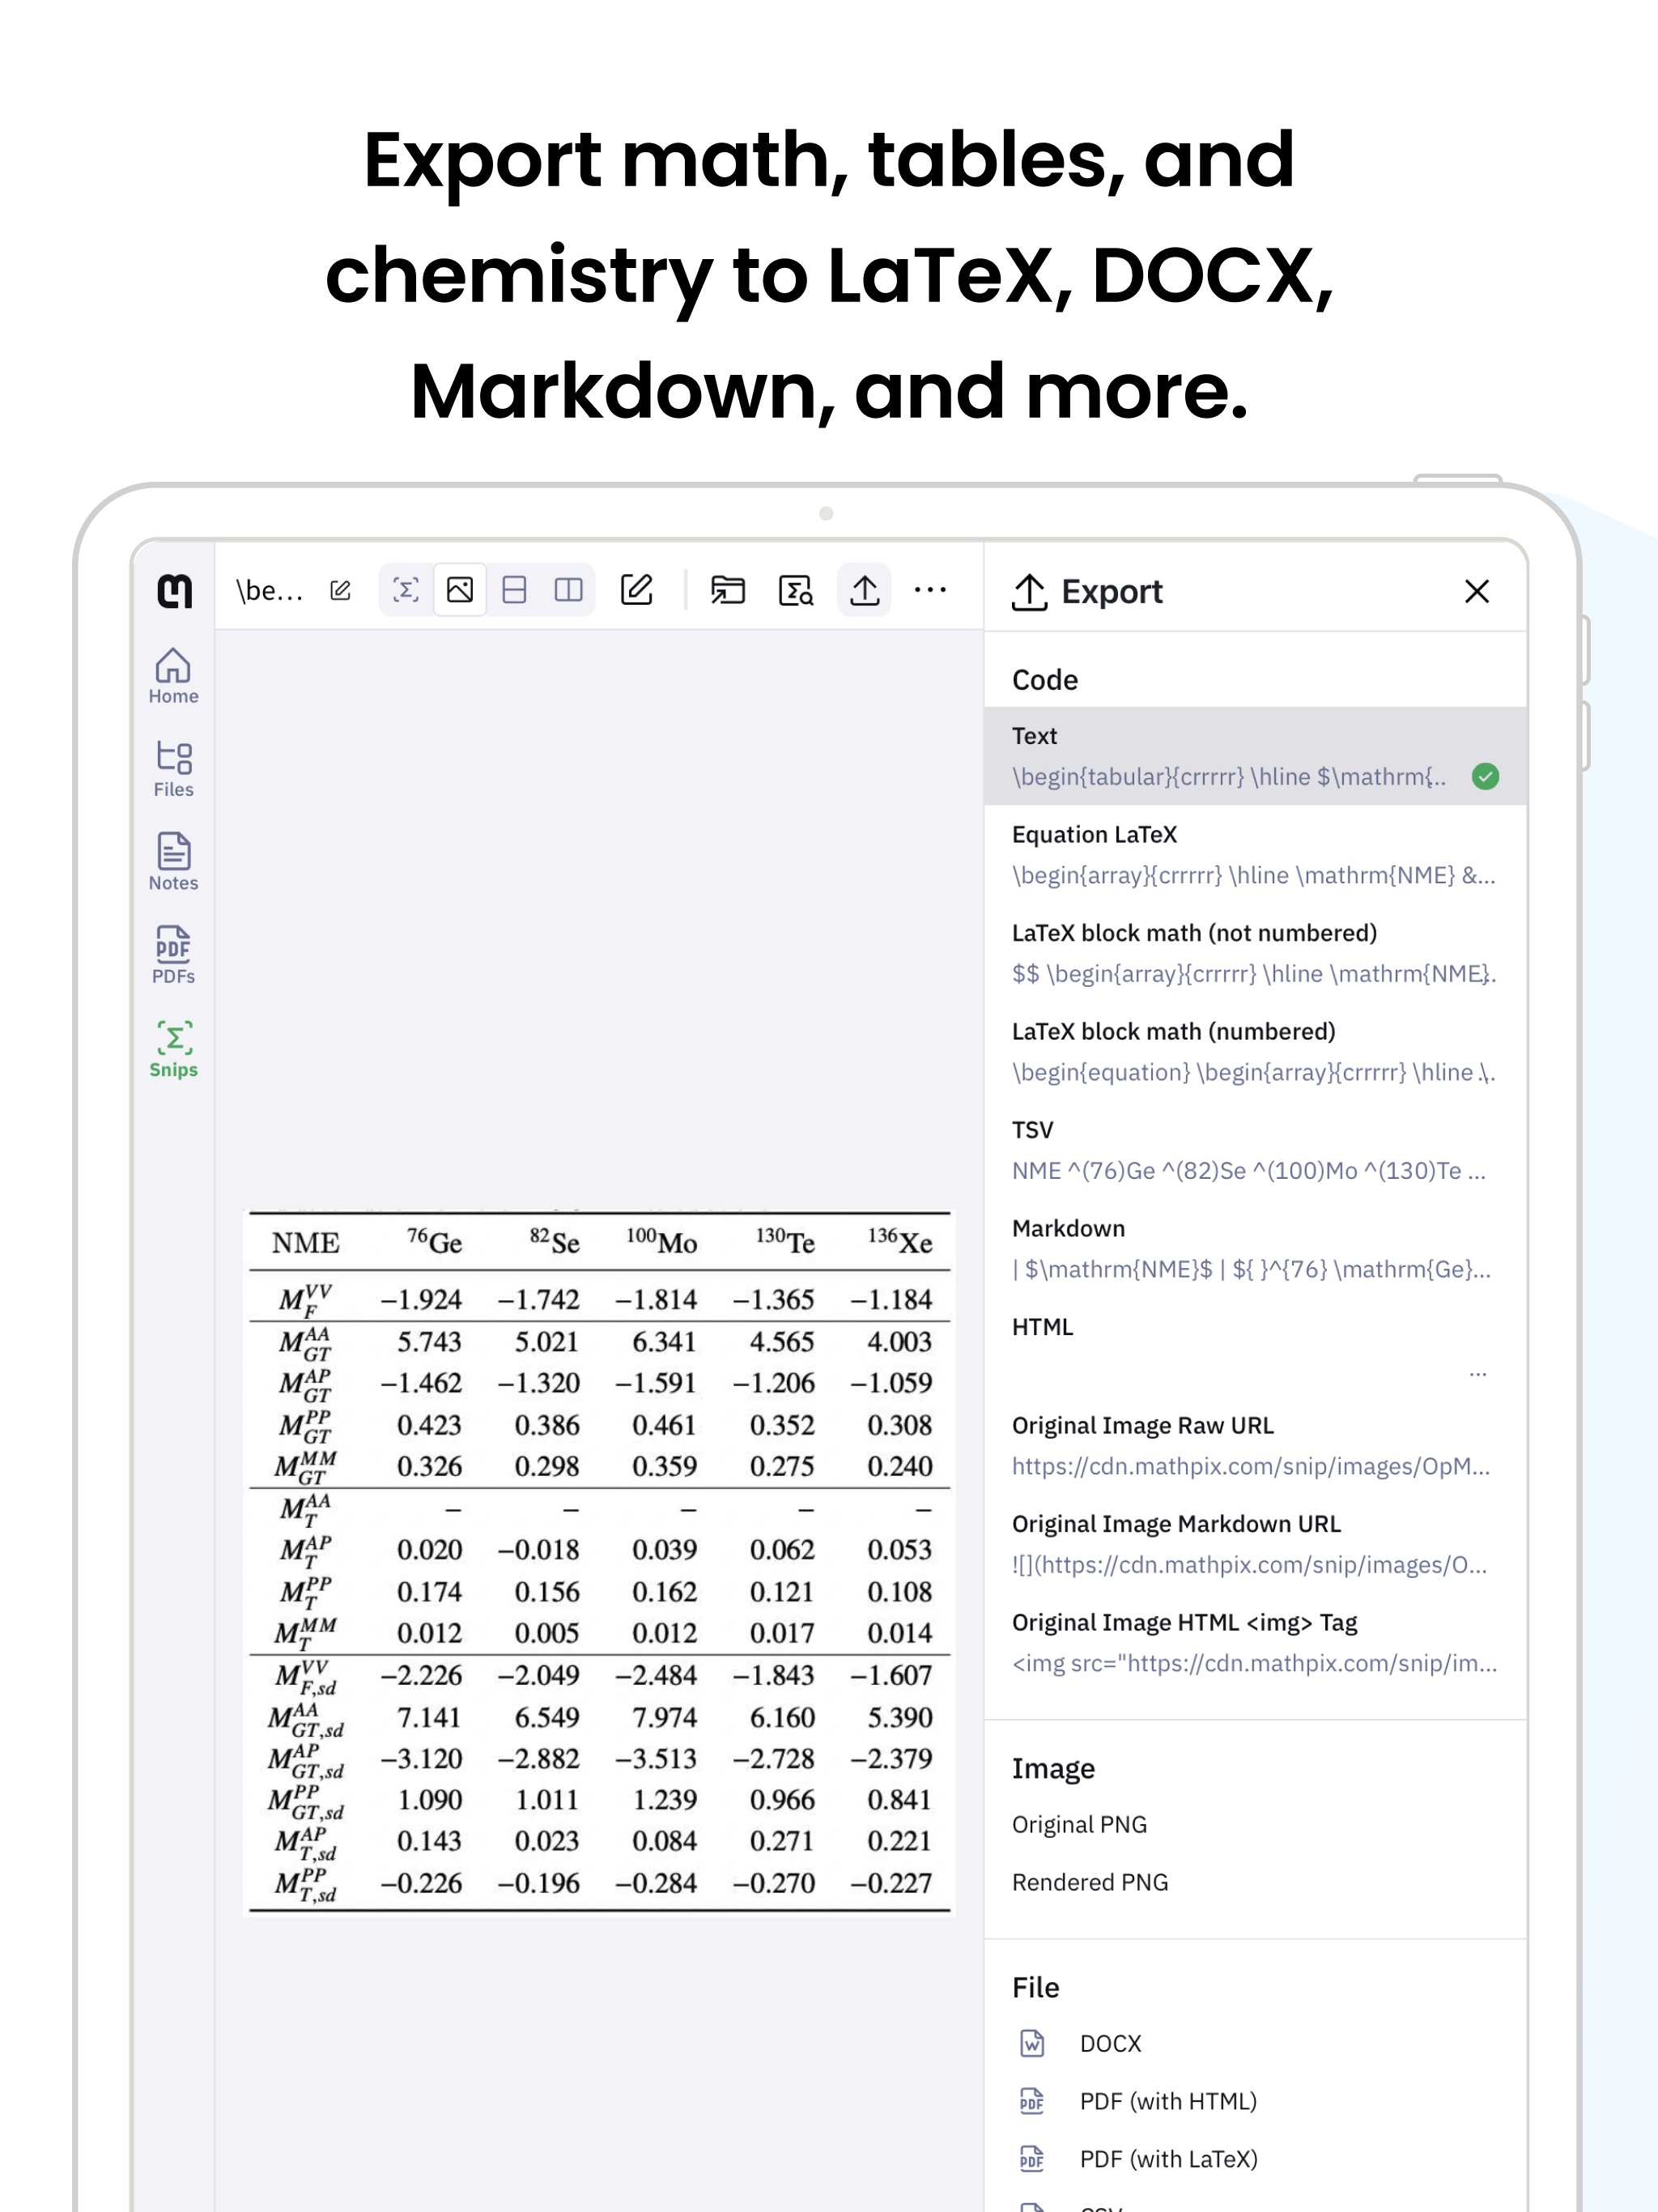Screen dimensions: 1658x2212
Task: Switch to image-only view mode
Action: click(460, 591)
